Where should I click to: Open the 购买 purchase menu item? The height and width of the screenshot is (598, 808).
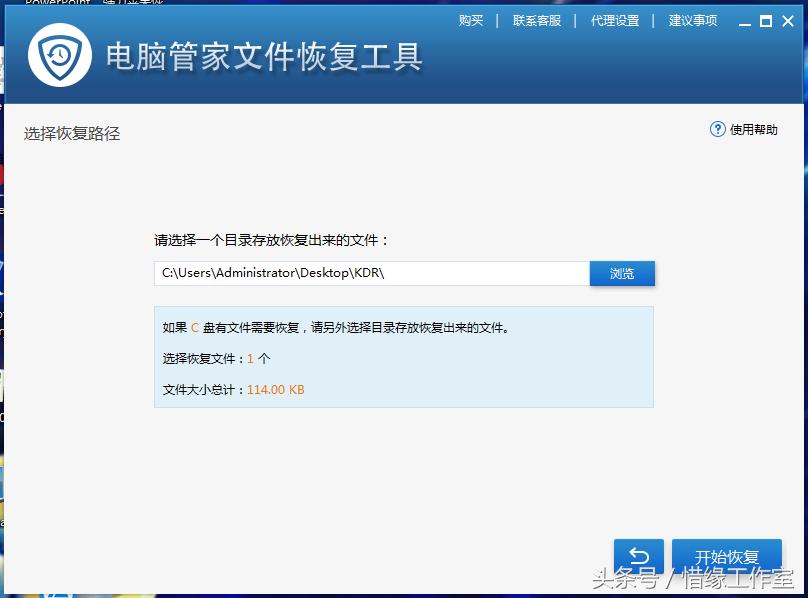[470, 20]
